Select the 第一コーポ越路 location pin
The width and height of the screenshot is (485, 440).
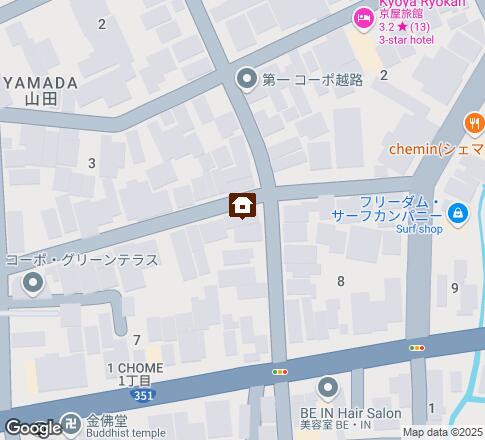tap(247, 79)
